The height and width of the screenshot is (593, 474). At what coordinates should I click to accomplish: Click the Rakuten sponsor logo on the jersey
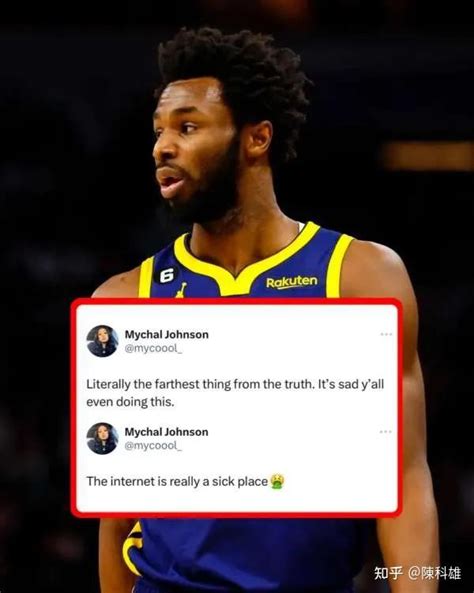click(292, 282)
